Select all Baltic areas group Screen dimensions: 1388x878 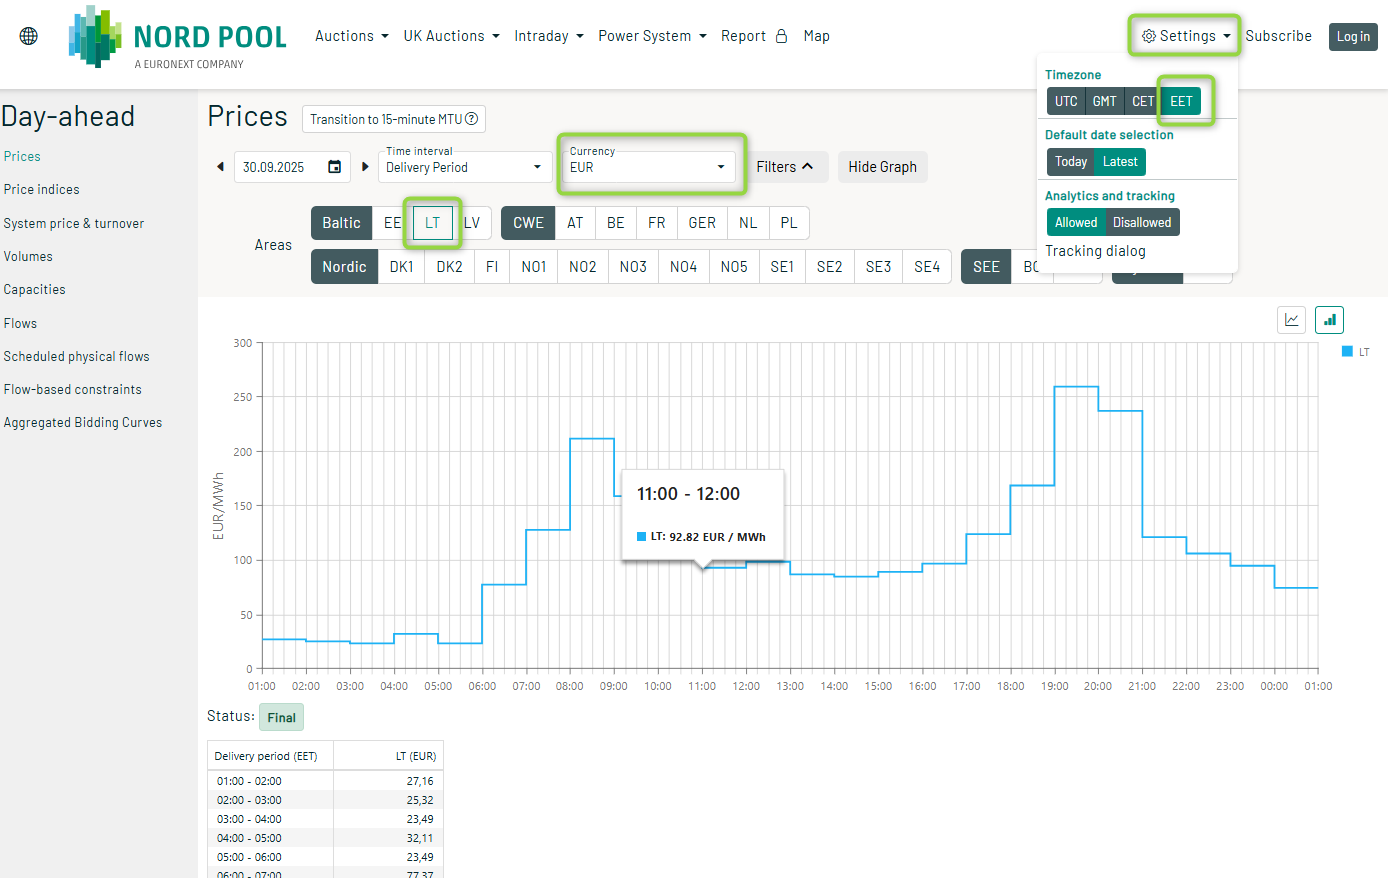coord(341,223)
